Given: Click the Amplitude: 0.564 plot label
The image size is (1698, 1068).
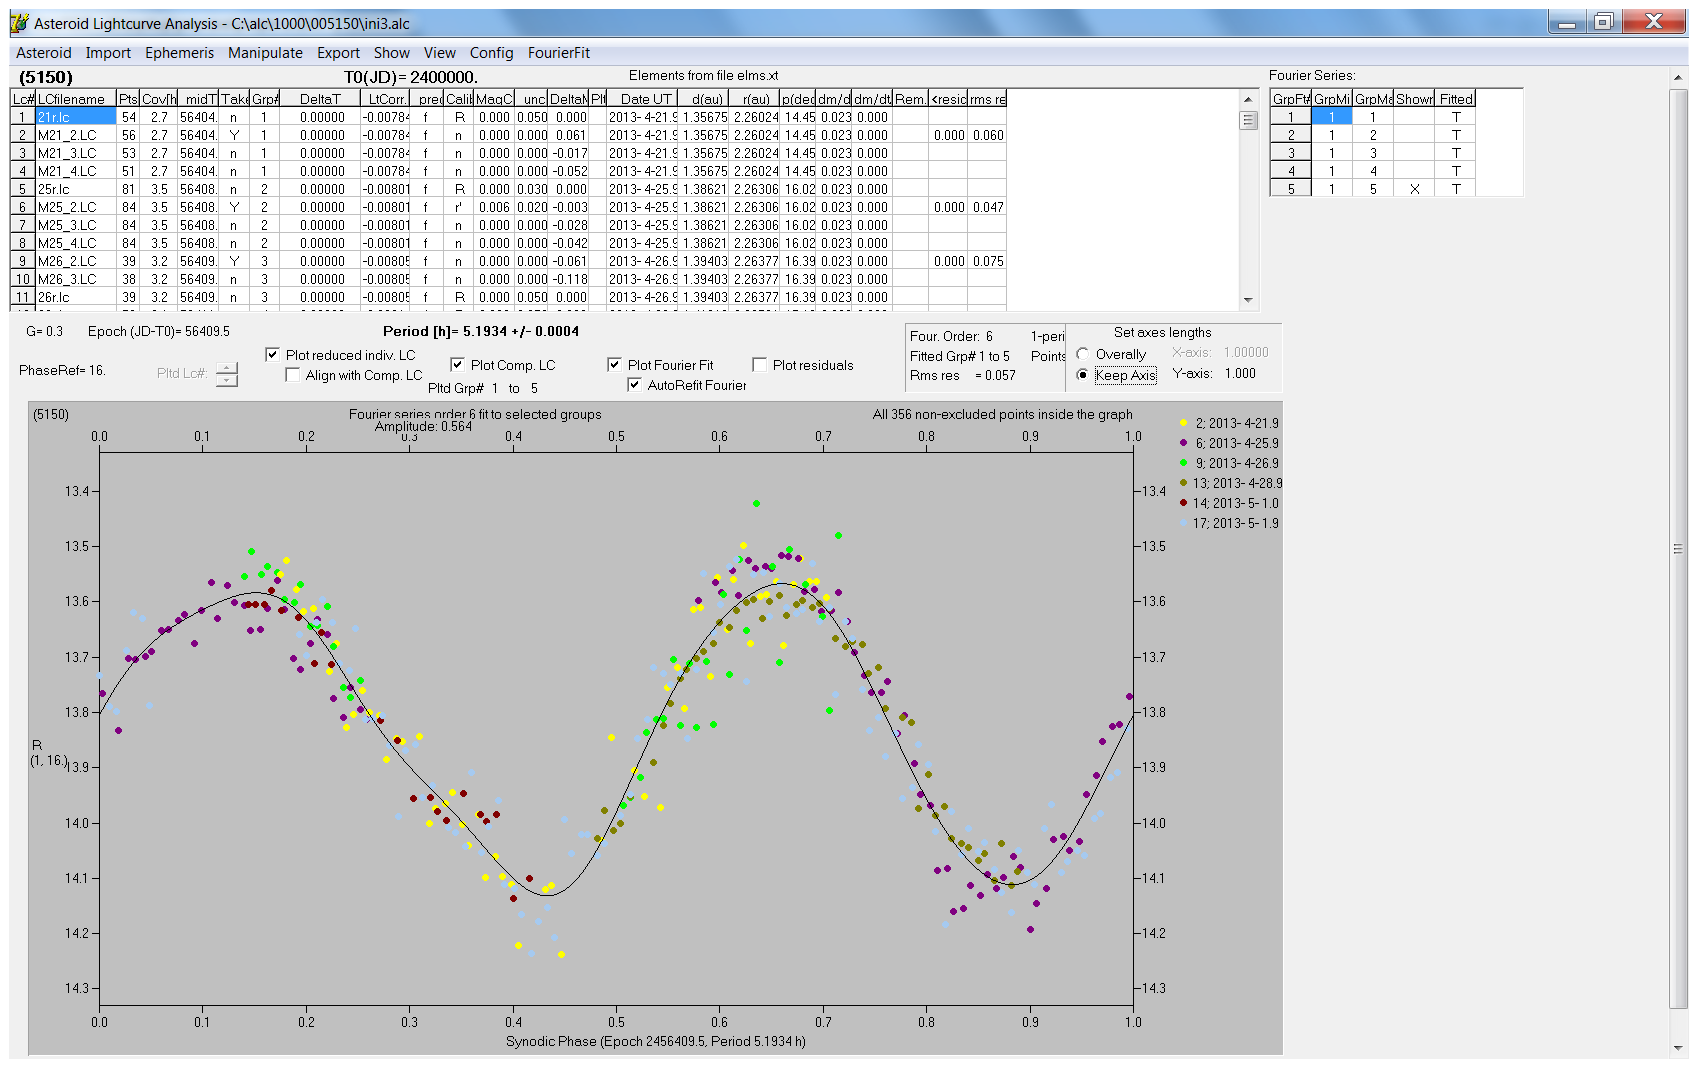Looking at the screenshot, I should coord(423,426).
